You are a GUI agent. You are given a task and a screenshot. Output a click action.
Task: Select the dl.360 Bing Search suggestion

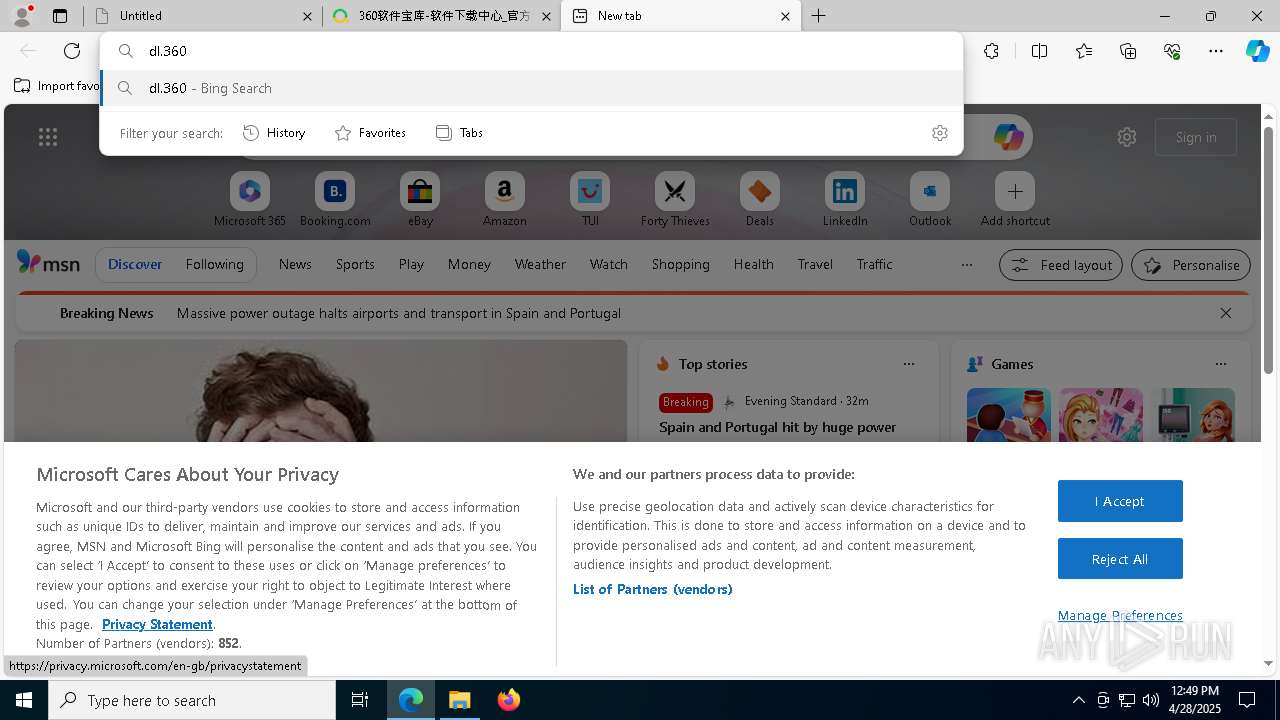531,88
